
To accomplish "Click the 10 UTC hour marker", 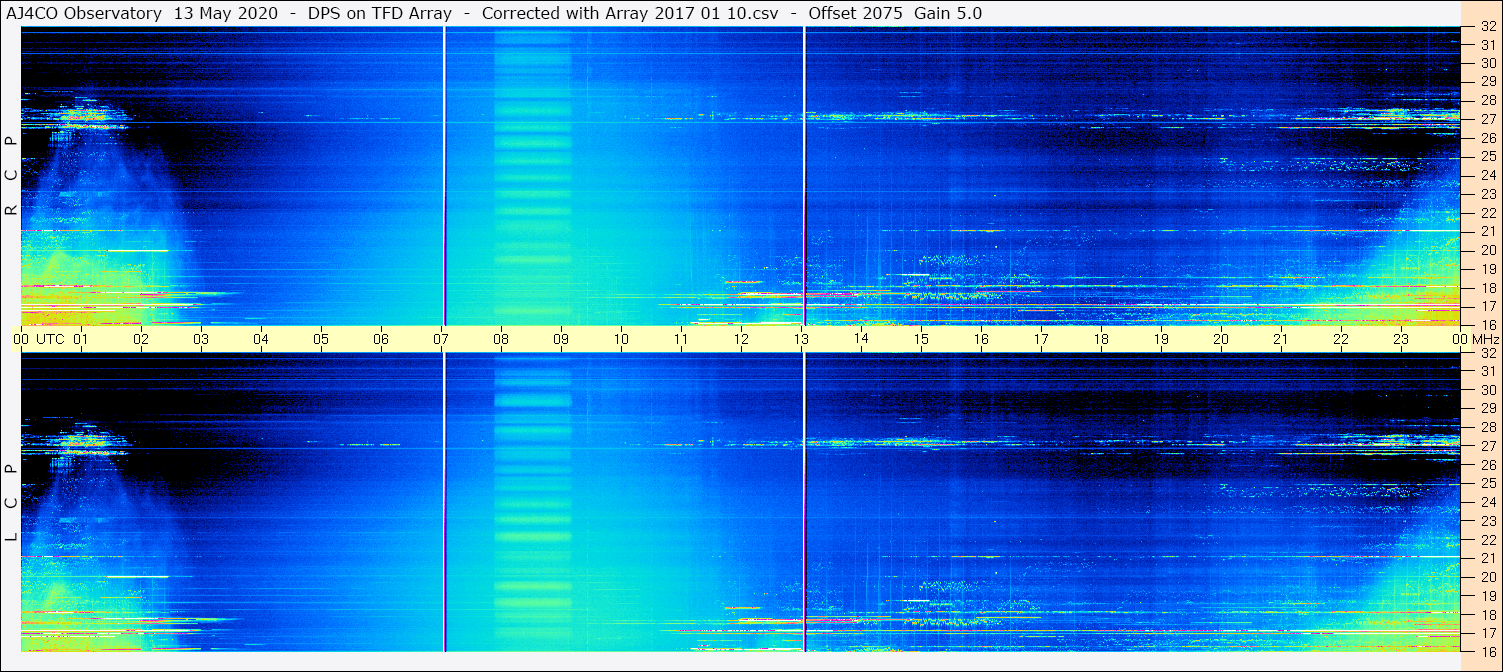I will (x=621, y=339).
